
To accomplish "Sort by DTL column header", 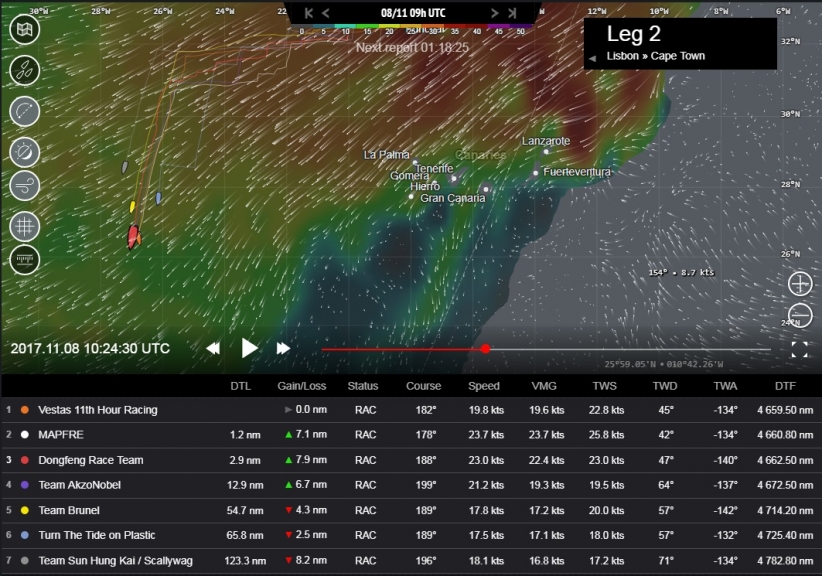I will click(x=241, y=386).
